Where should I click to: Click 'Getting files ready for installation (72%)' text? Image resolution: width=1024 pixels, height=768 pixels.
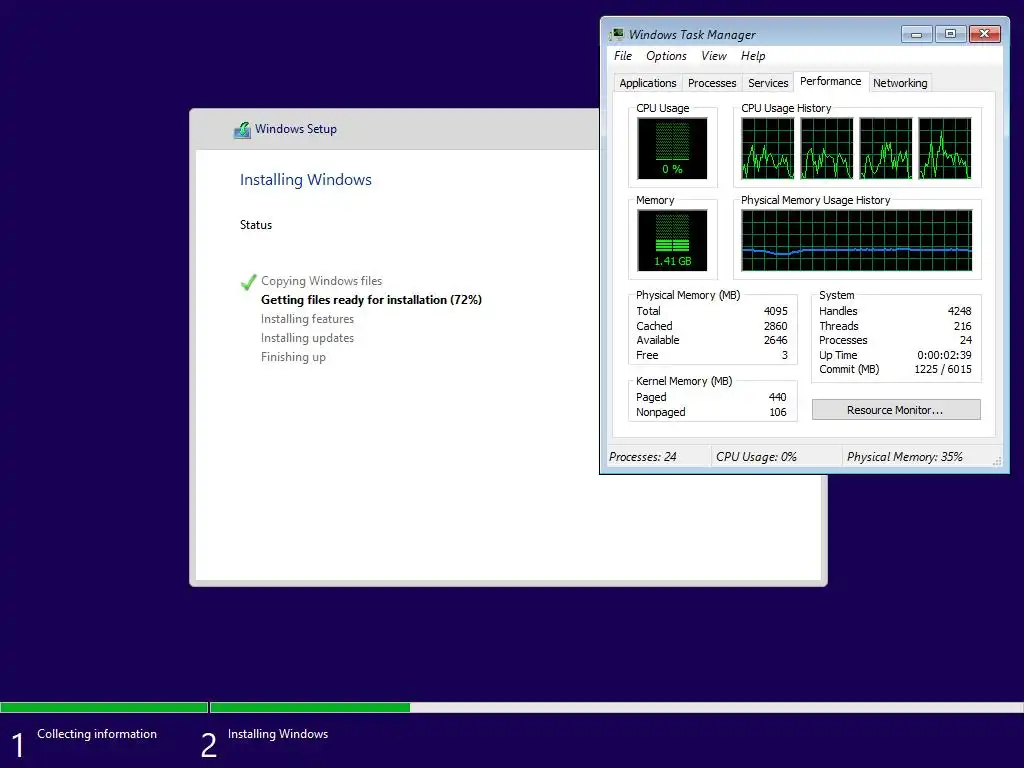click(371, 300)
